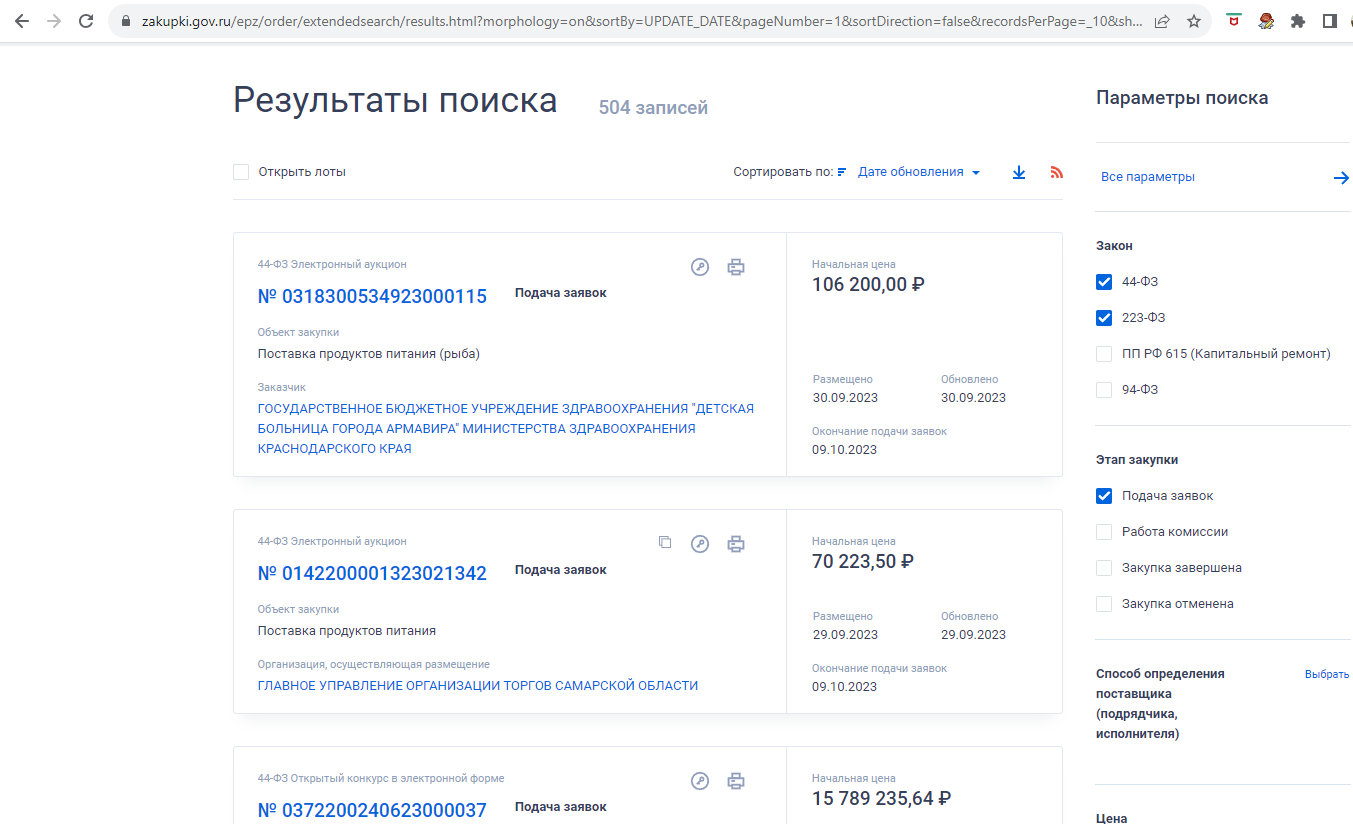Uncheck the Подача заявок stage filter

click(1104, 496)
